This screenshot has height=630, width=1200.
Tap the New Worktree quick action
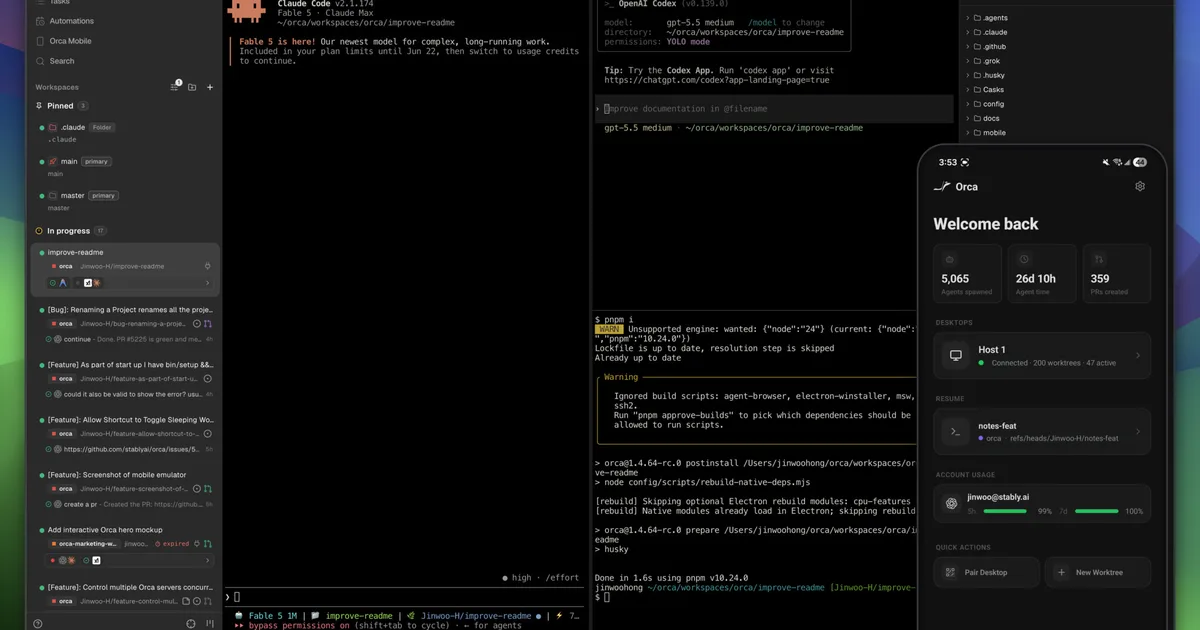(1098, 572)
